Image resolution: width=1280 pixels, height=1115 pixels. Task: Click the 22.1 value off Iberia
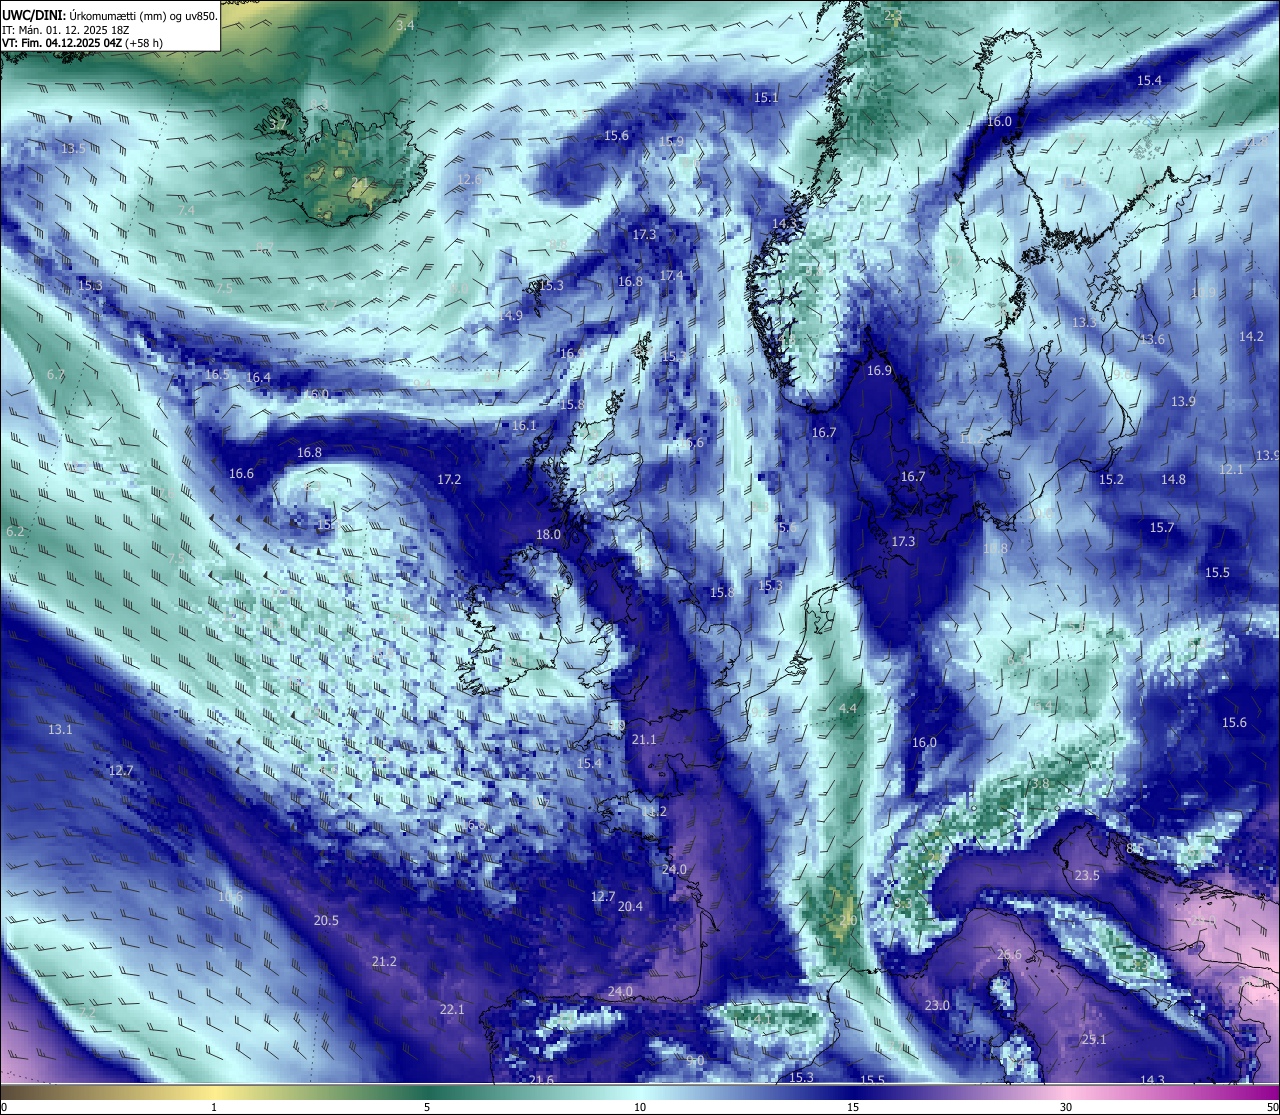click(452, 1010)
